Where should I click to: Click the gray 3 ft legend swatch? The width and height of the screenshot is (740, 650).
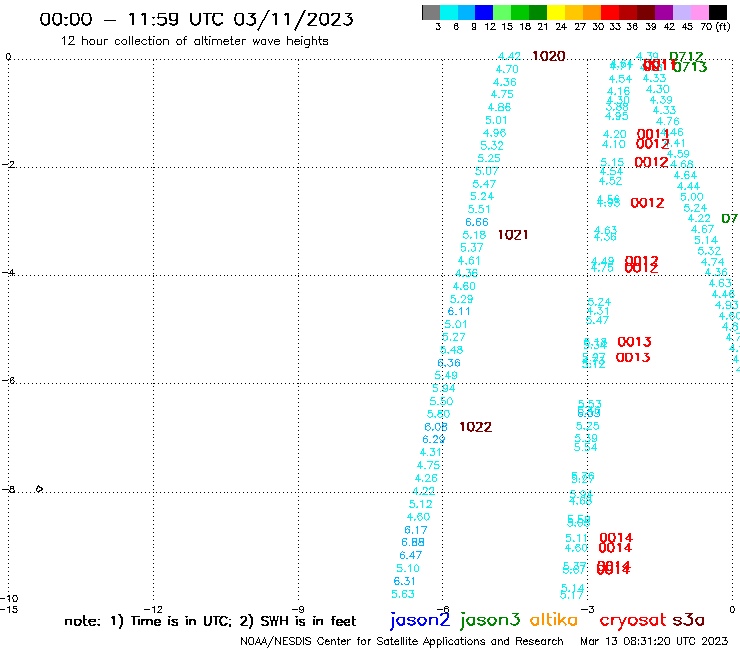click(x=431, y=13)
